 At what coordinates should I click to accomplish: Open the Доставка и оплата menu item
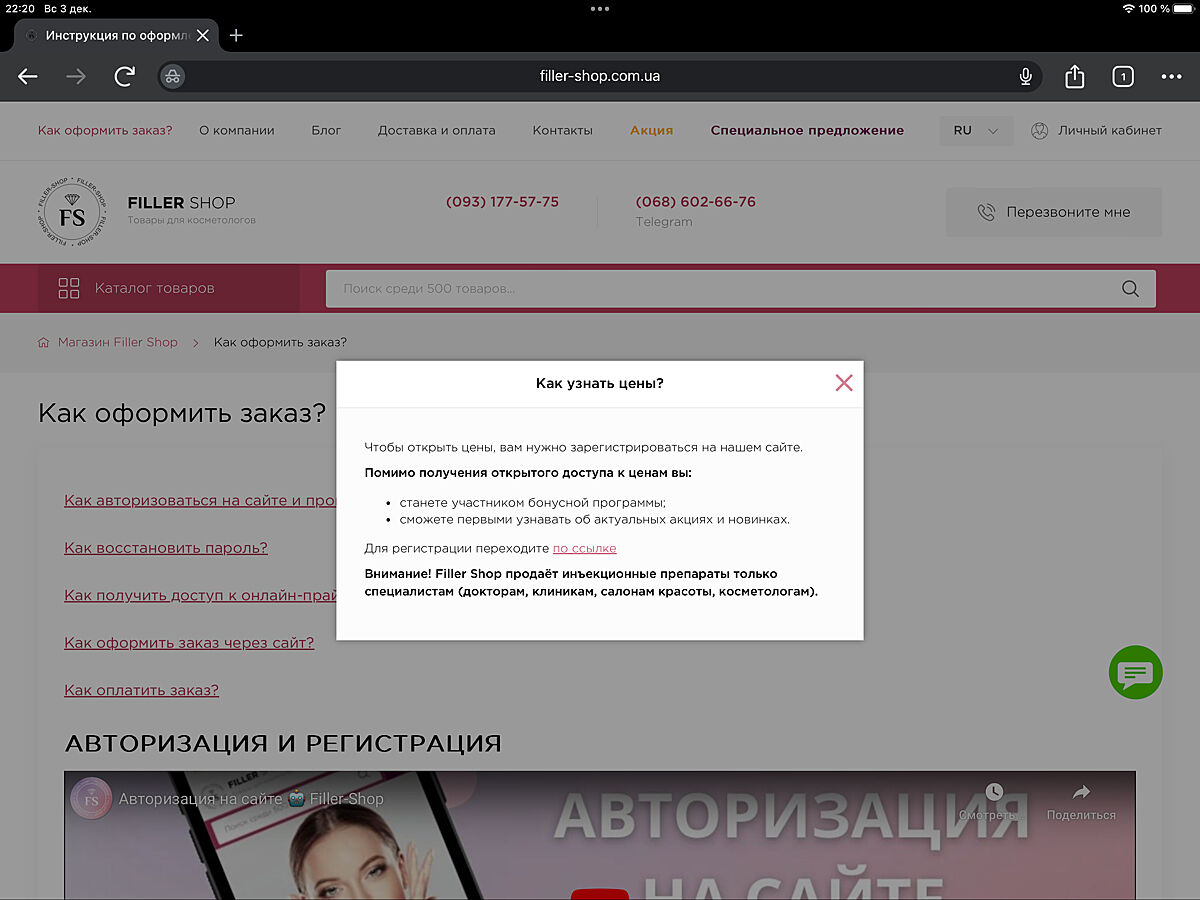pos(436,131)
